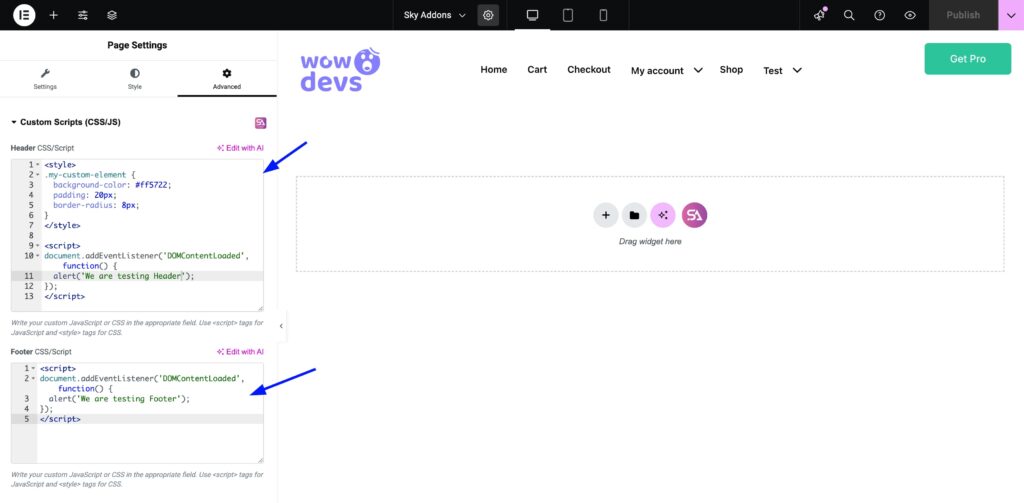Image resolution: width=1024 pixels, height=503 pixels.
Task: Click Edit with AI for Footer CSS/Script
Action: (x=240, y=352)
